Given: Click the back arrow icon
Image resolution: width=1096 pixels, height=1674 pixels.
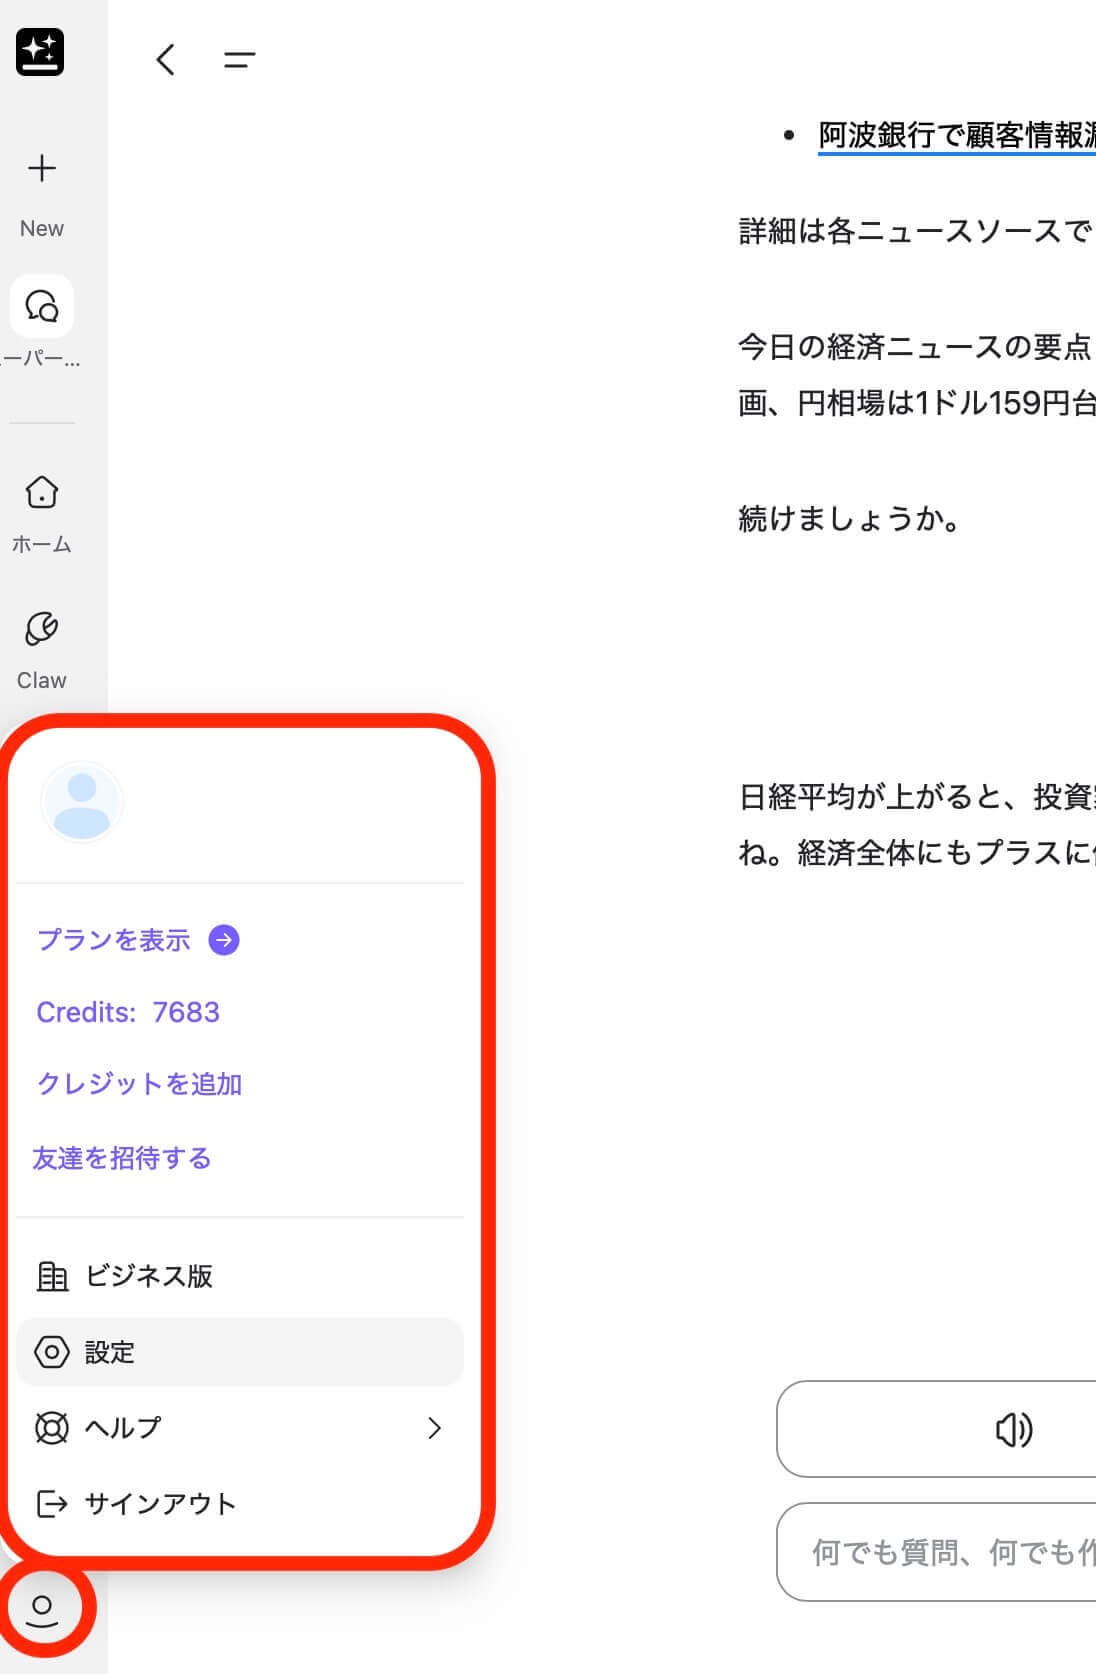Looking at the screenshot, I should pyautogui.click(x=166, y=60).
